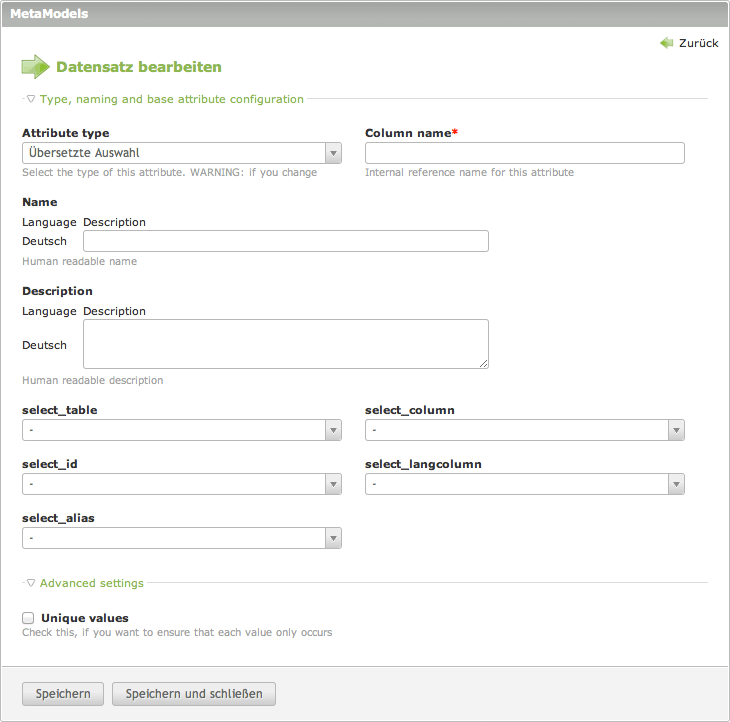Click the Deutsch Description textarea

pos(286,344)
